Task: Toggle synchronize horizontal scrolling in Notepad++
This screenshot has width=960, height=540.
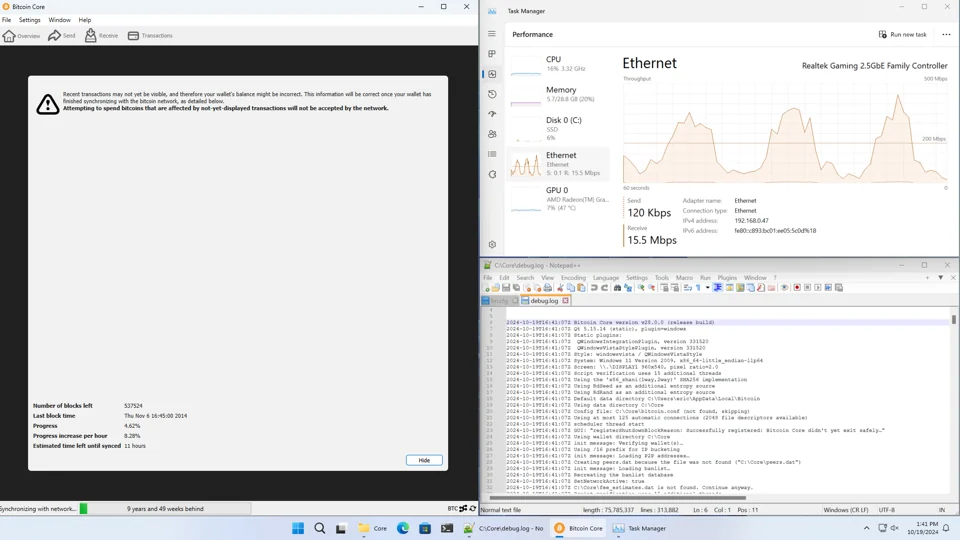Action: pos(675,288)
